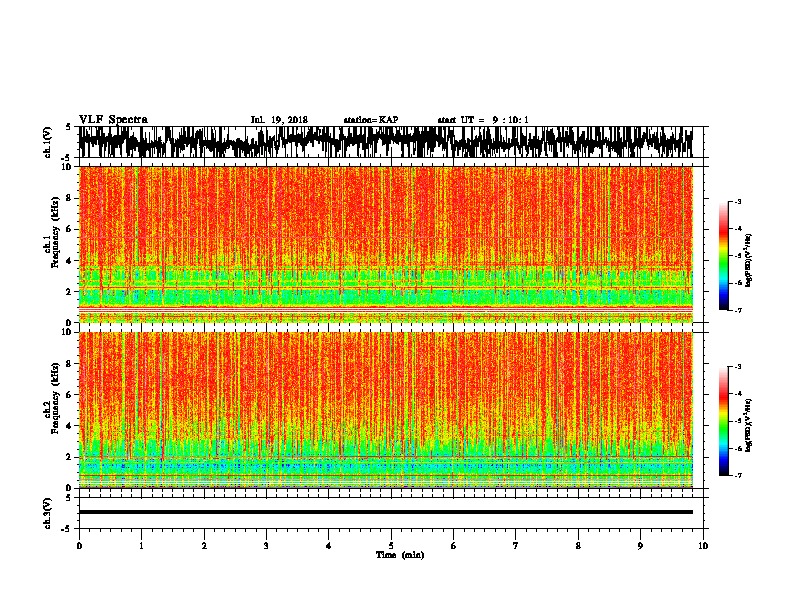Click the "10" tick on the time axis
The height and width of the screenshot is (612, 792).
pyautogui.click(x=703, y=546)
